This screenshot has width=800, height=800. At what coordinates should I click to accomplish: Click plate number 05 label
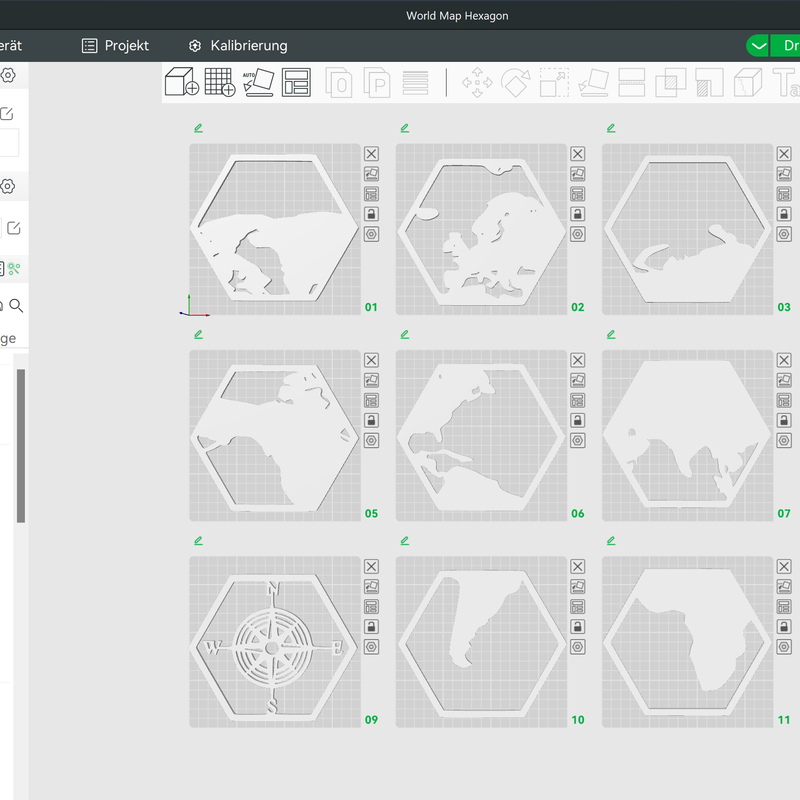pyautogui.click(x=371, y=513)
